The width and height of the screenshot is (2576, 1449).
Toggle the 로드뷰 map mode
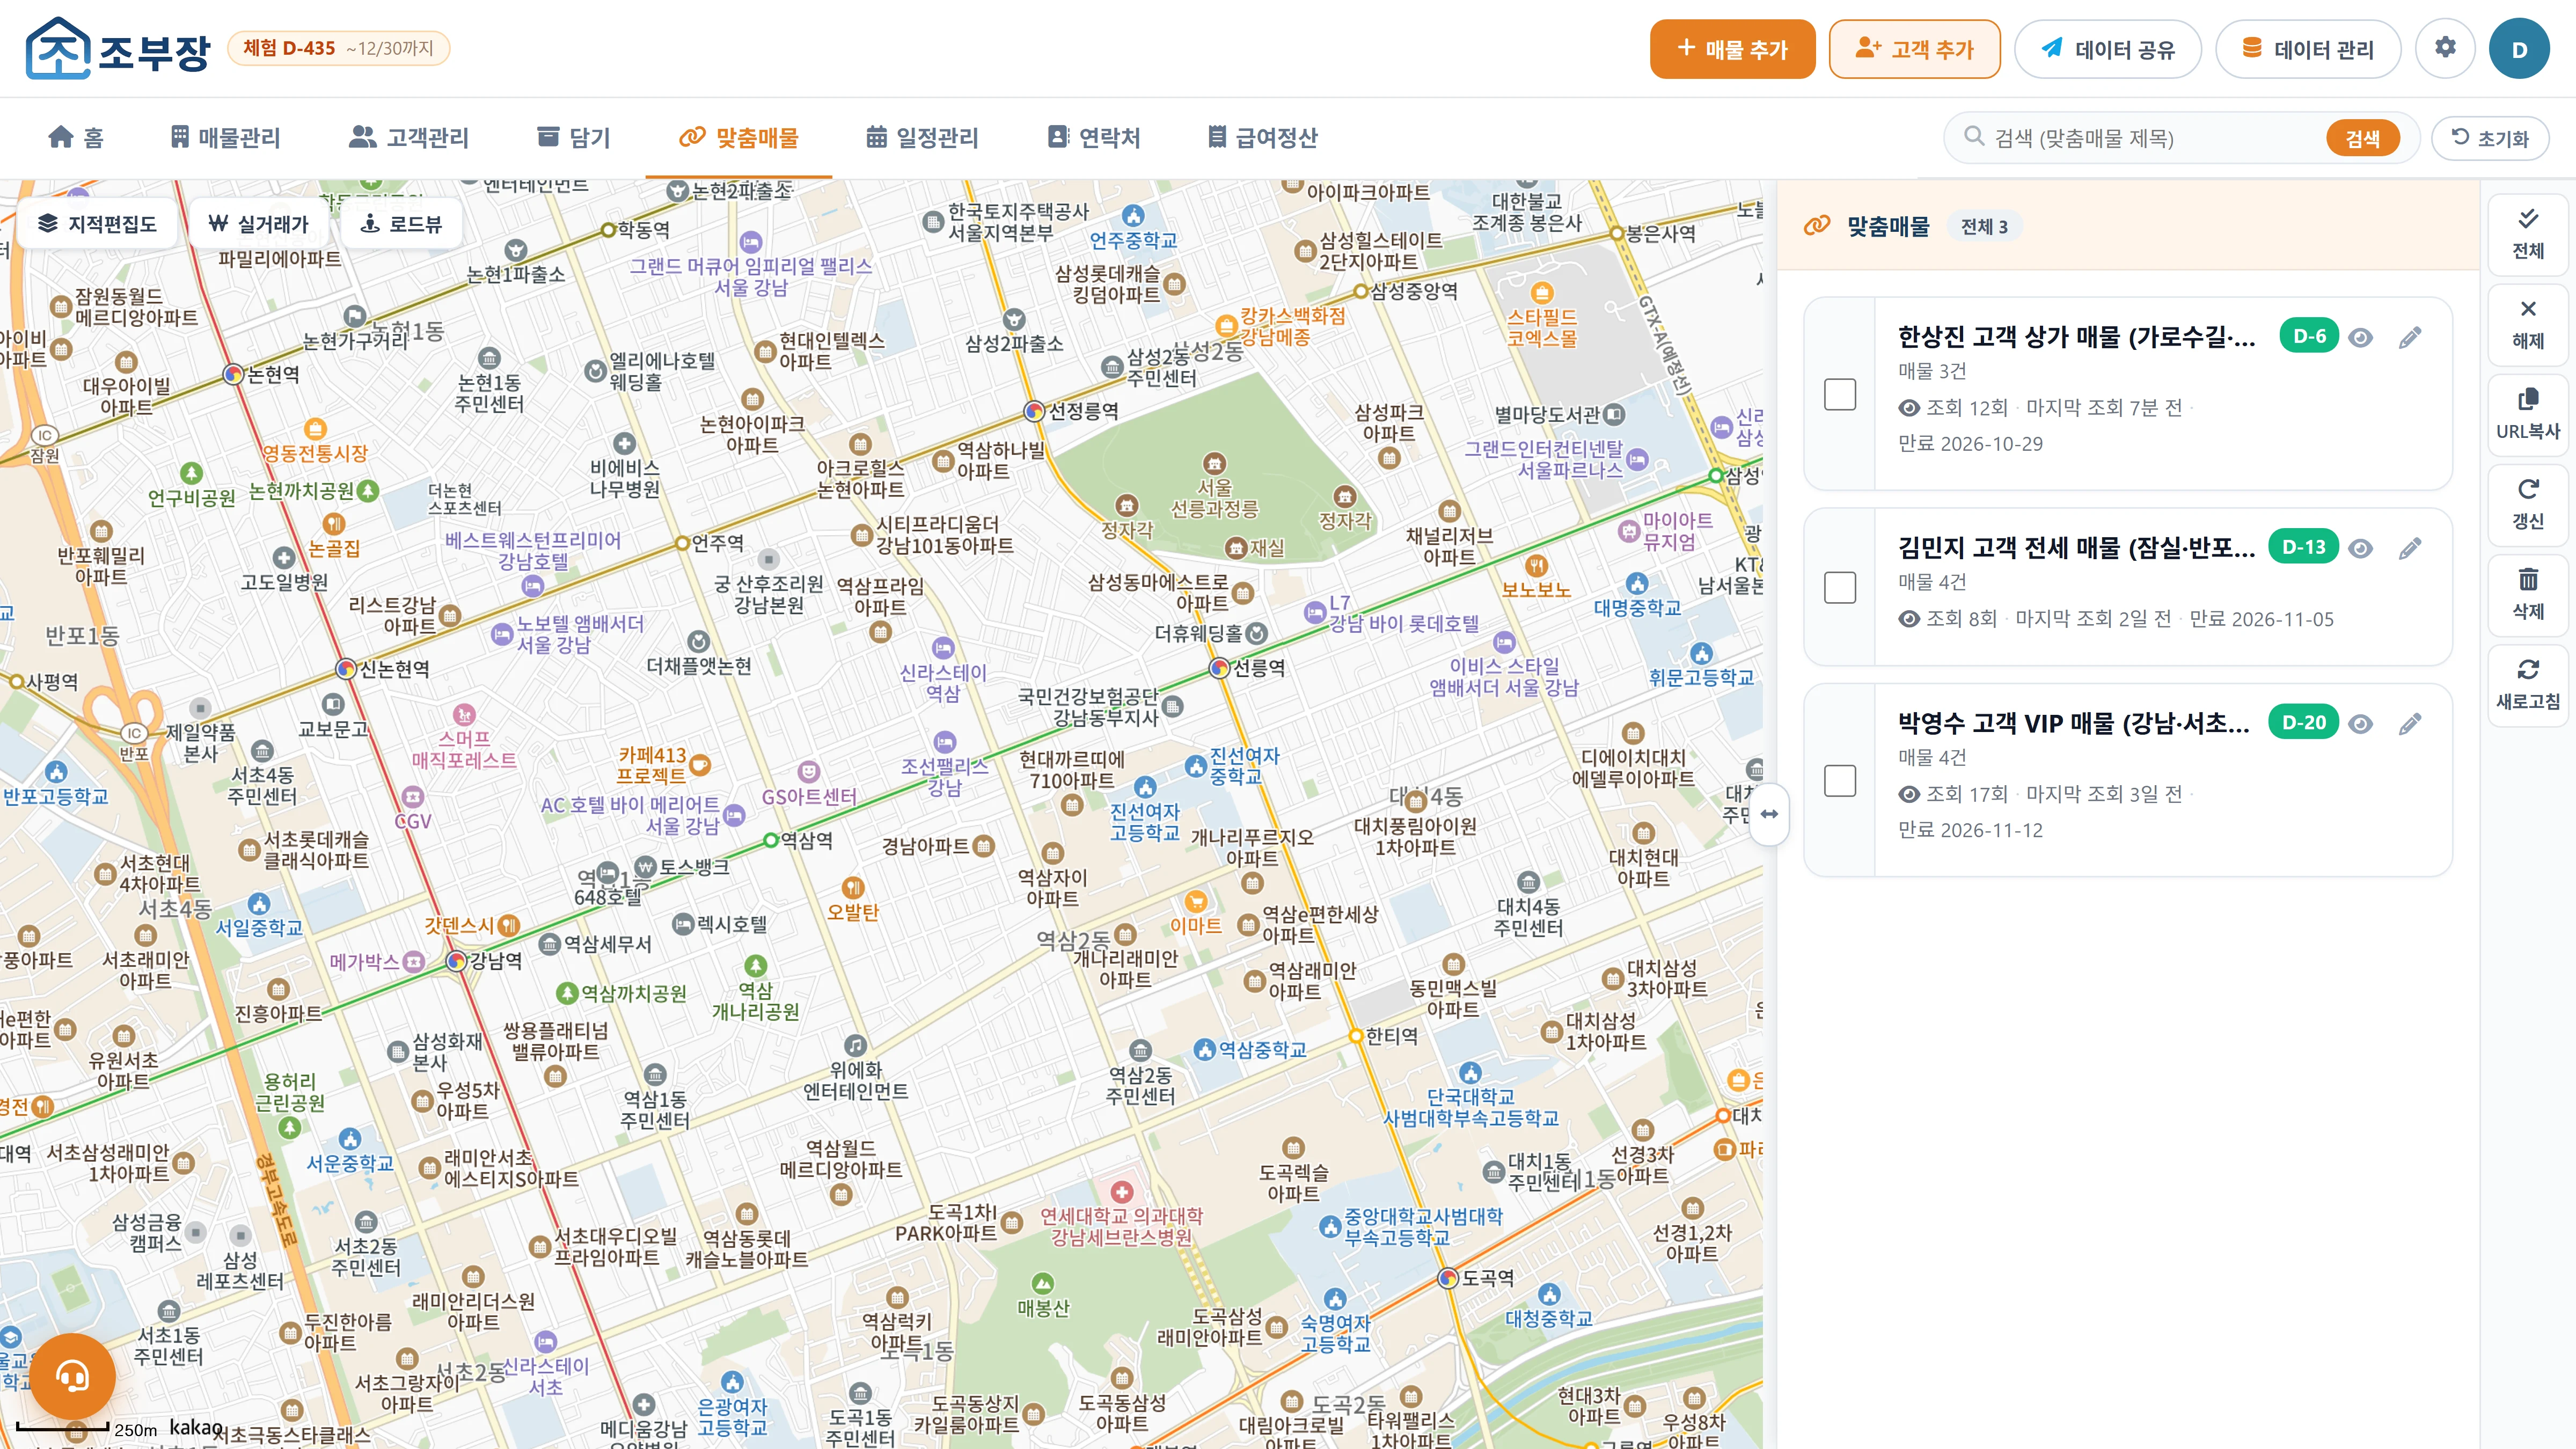[x=401, y=224]
